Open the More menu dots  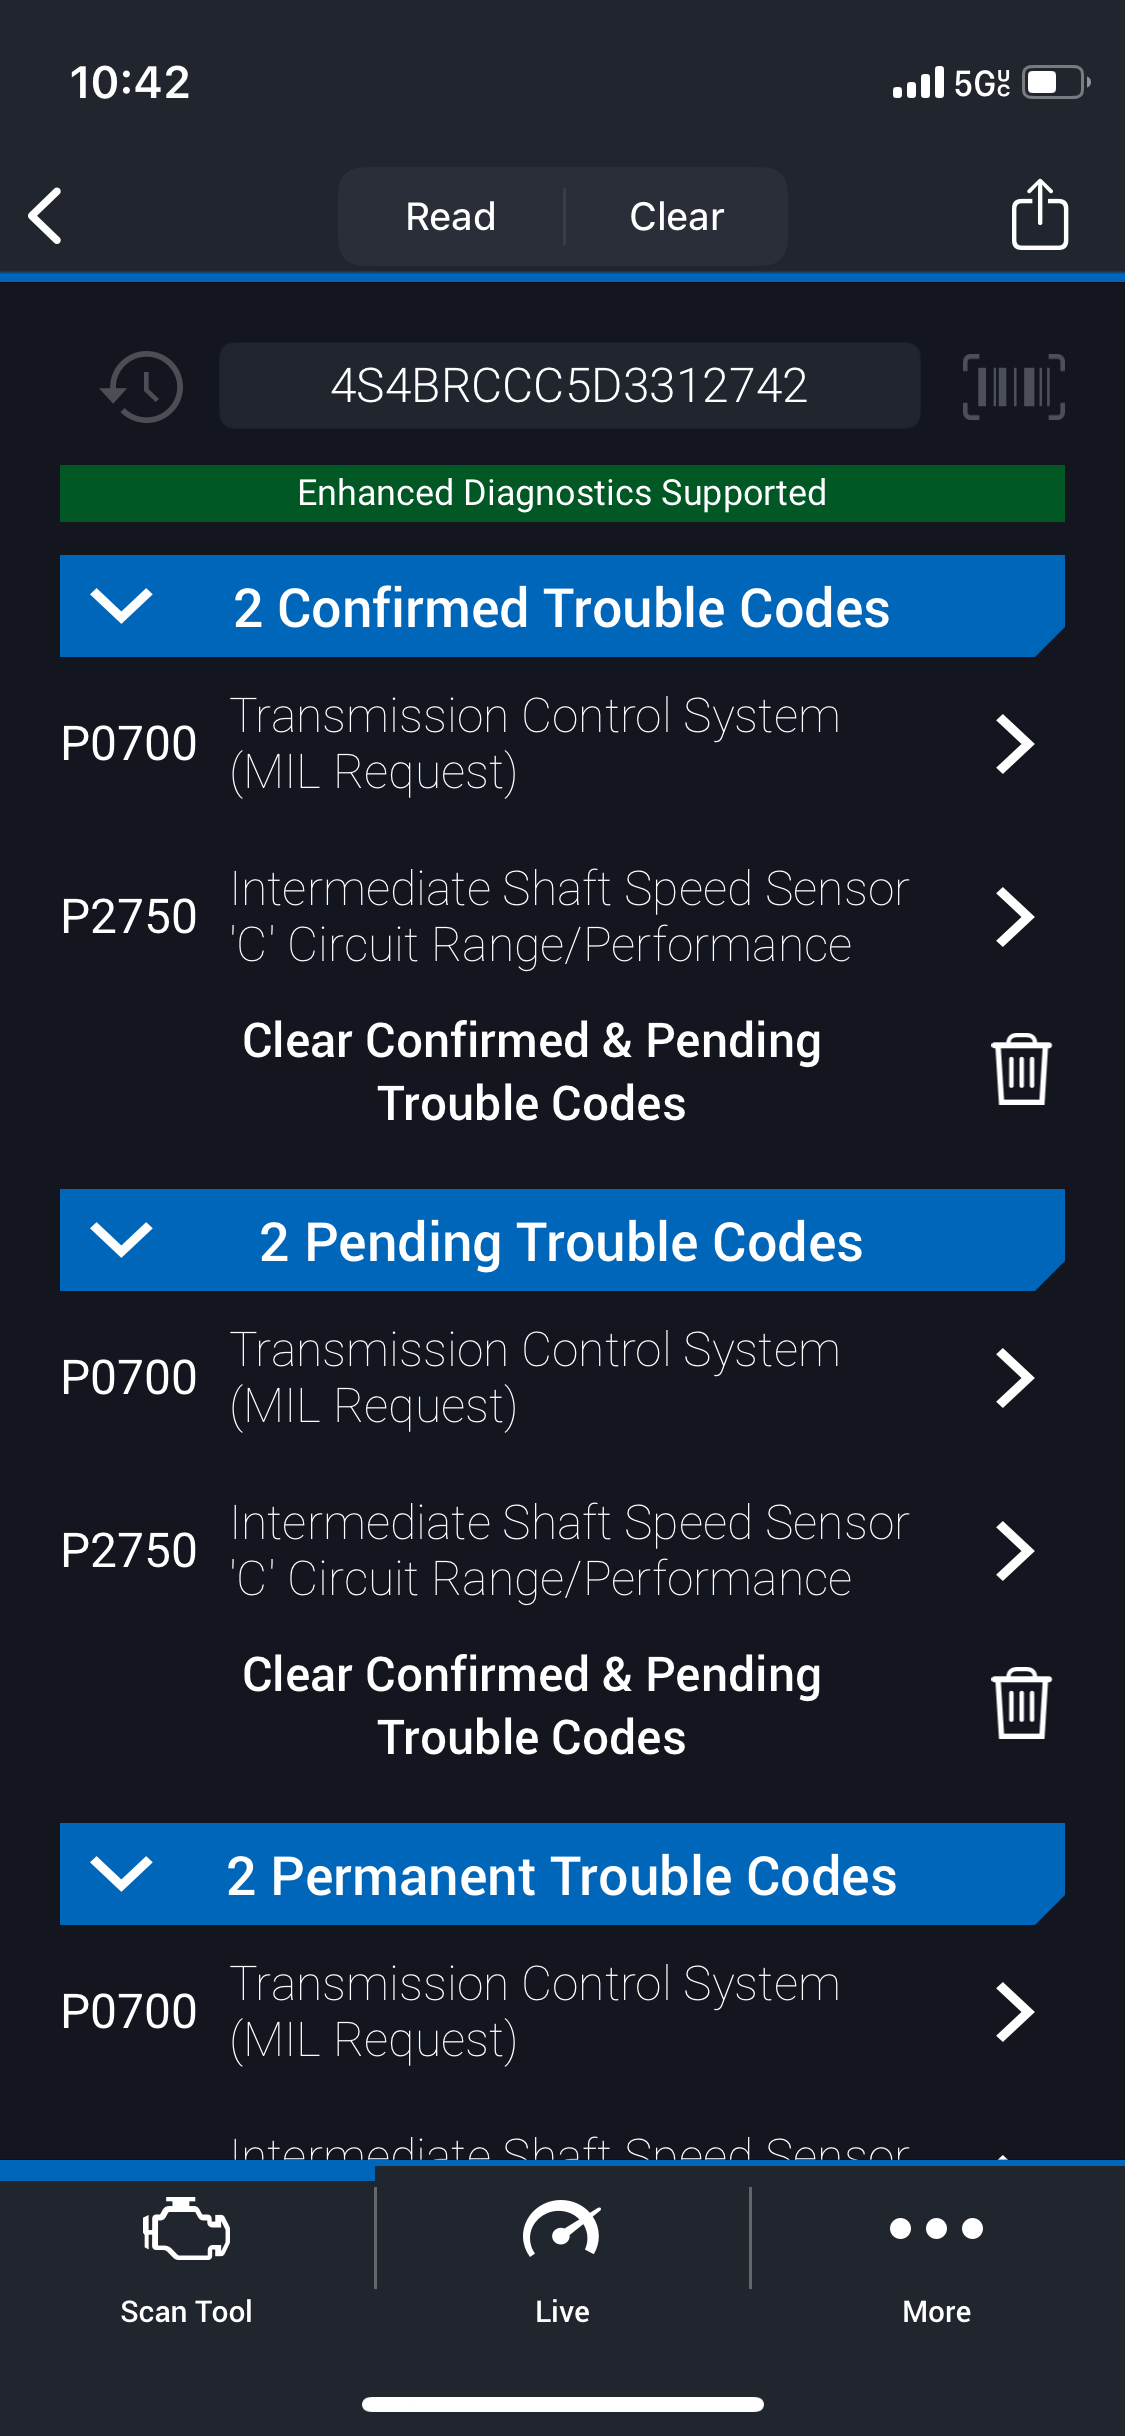tap(936, 2255)
